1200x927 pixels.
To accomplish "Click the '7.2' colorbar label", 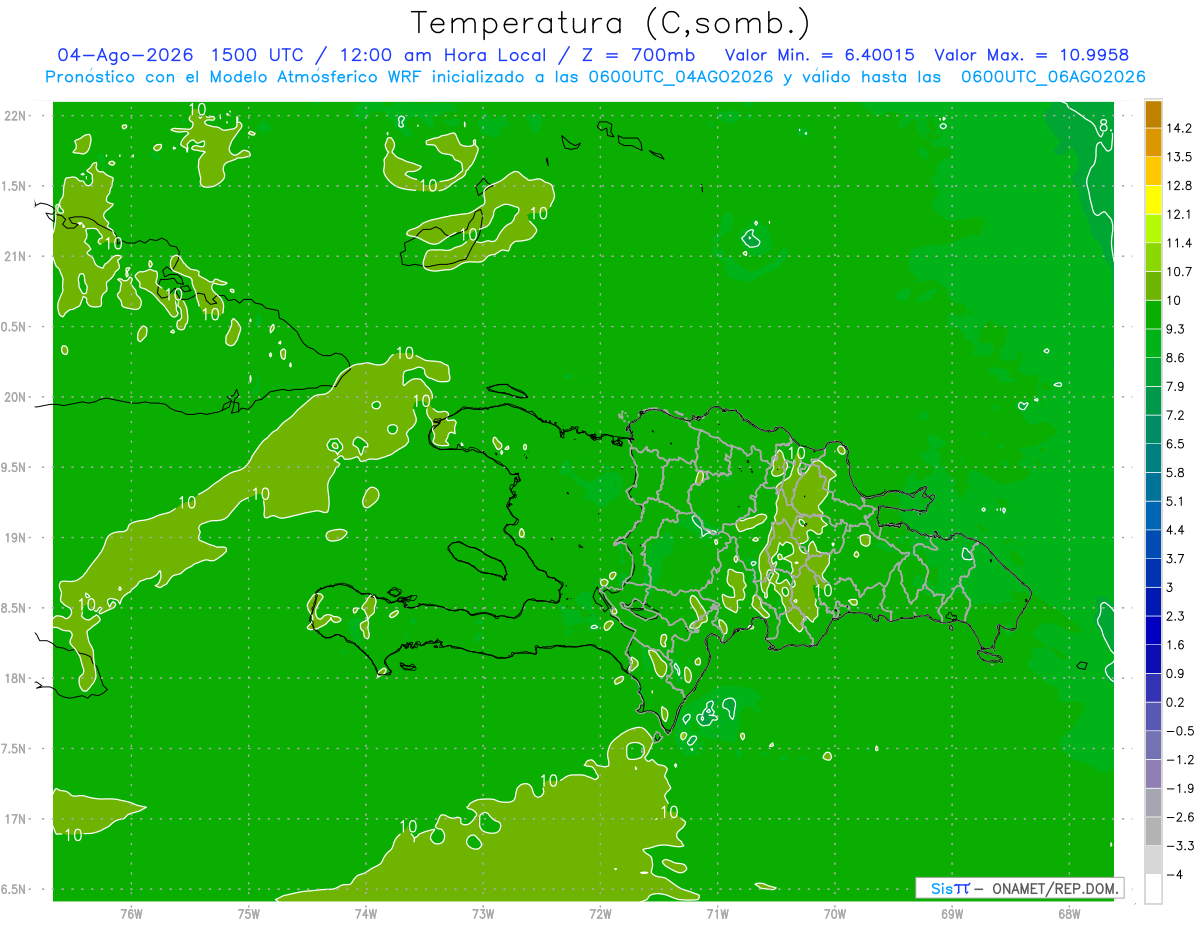I will 1176,415.
